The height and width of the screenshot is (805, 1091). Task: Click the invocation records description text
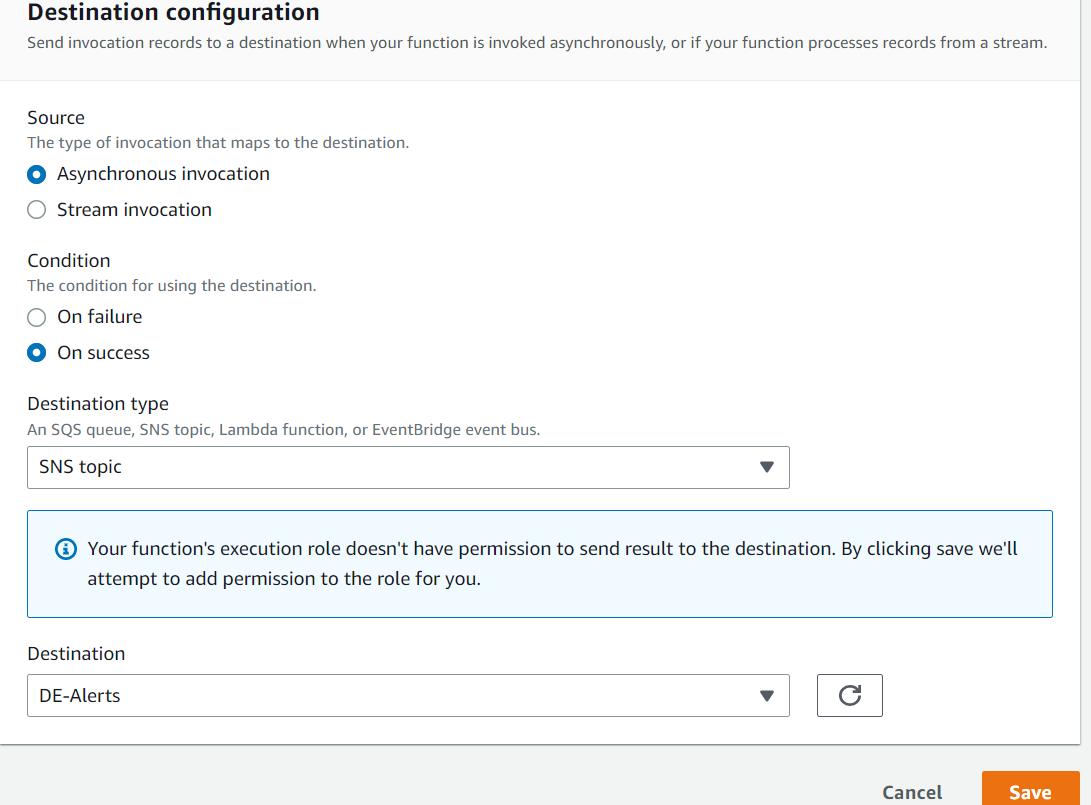[x=537, y=43]
